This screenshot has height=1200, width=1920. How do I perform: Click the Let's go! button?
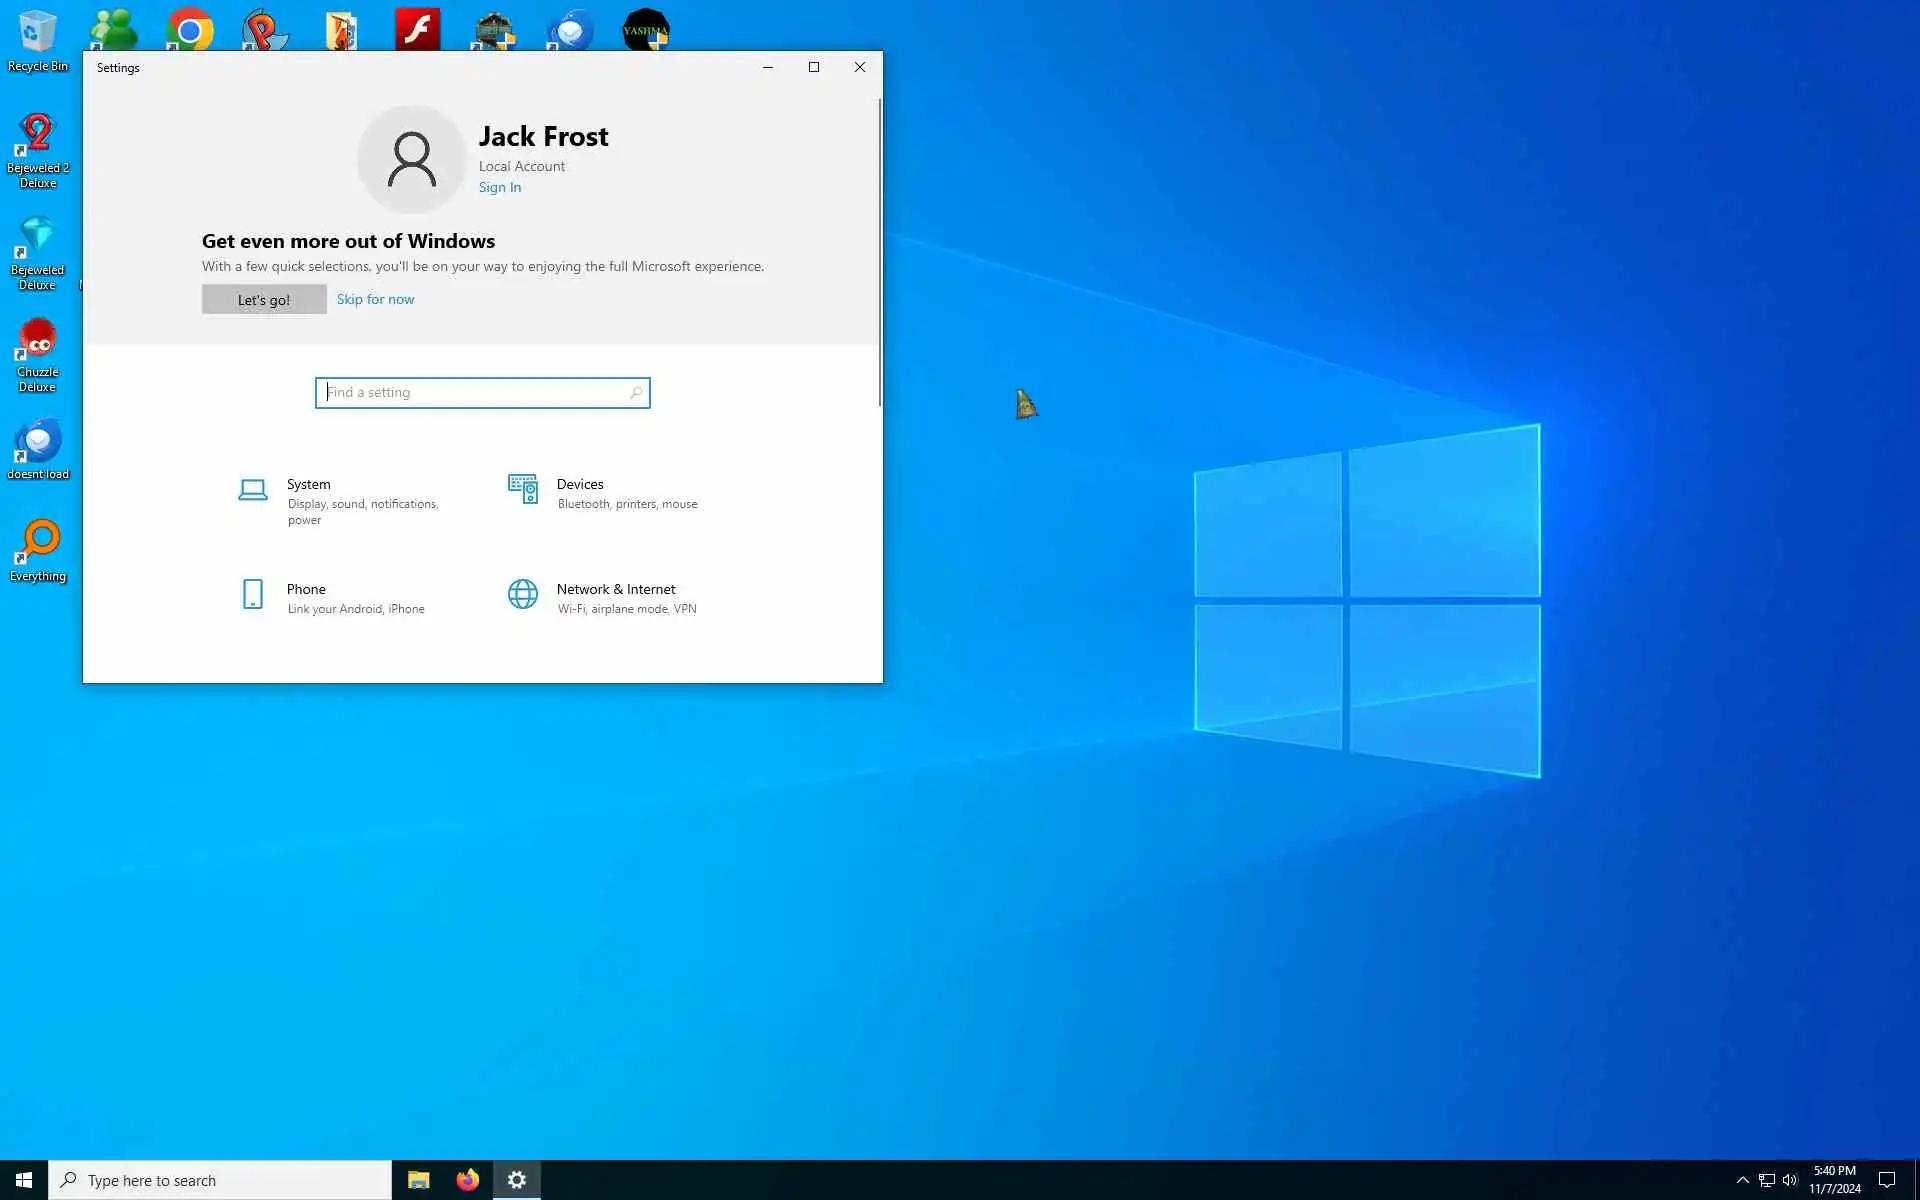tap(264, 299)
